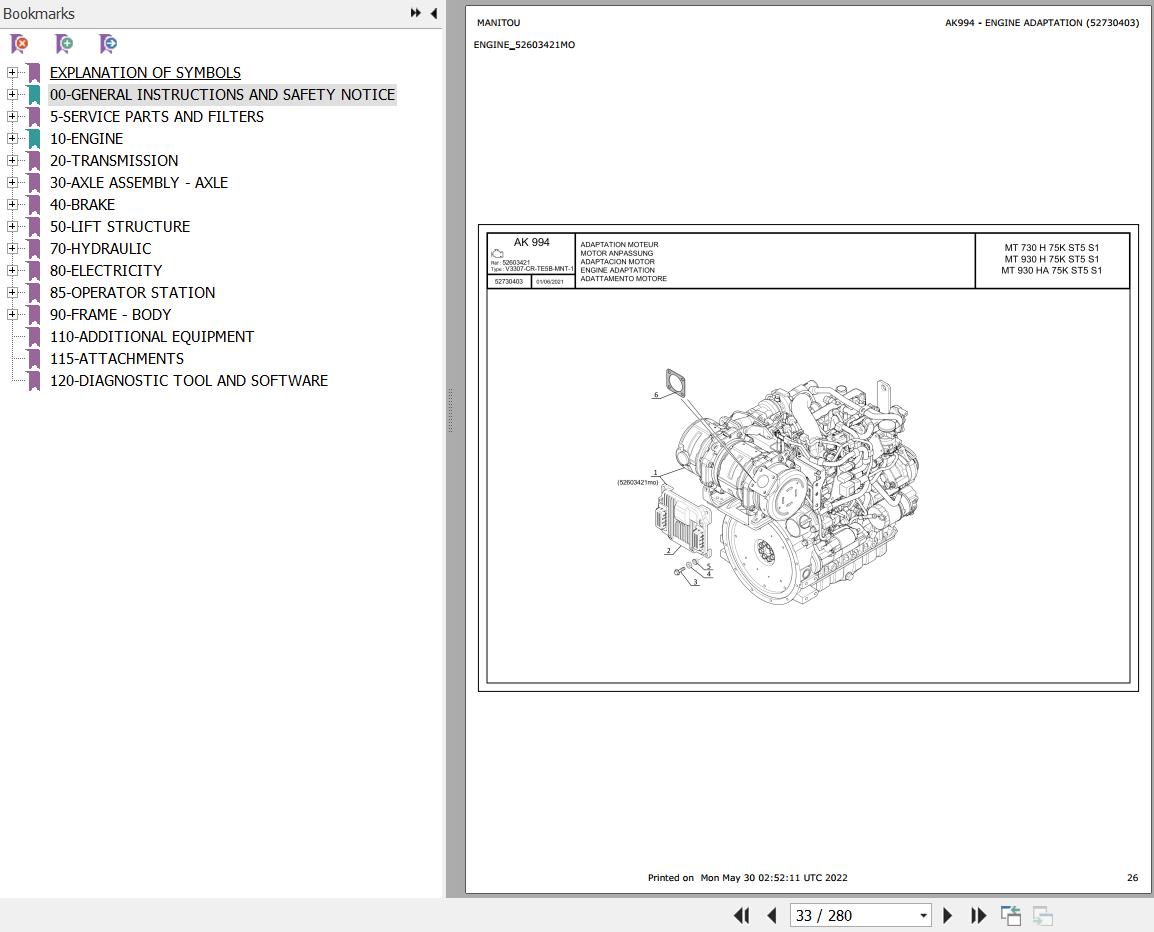Viewport: 1154px width, 932px height.
Task: Open 5-SERVICE PARTS AND FILTERS bookmark
Action: tap(157, 117)
